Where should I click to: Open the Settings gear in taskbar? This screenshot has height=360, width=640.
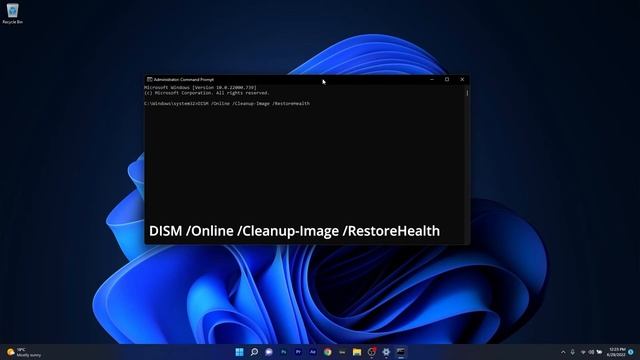[x=386, y=352]
